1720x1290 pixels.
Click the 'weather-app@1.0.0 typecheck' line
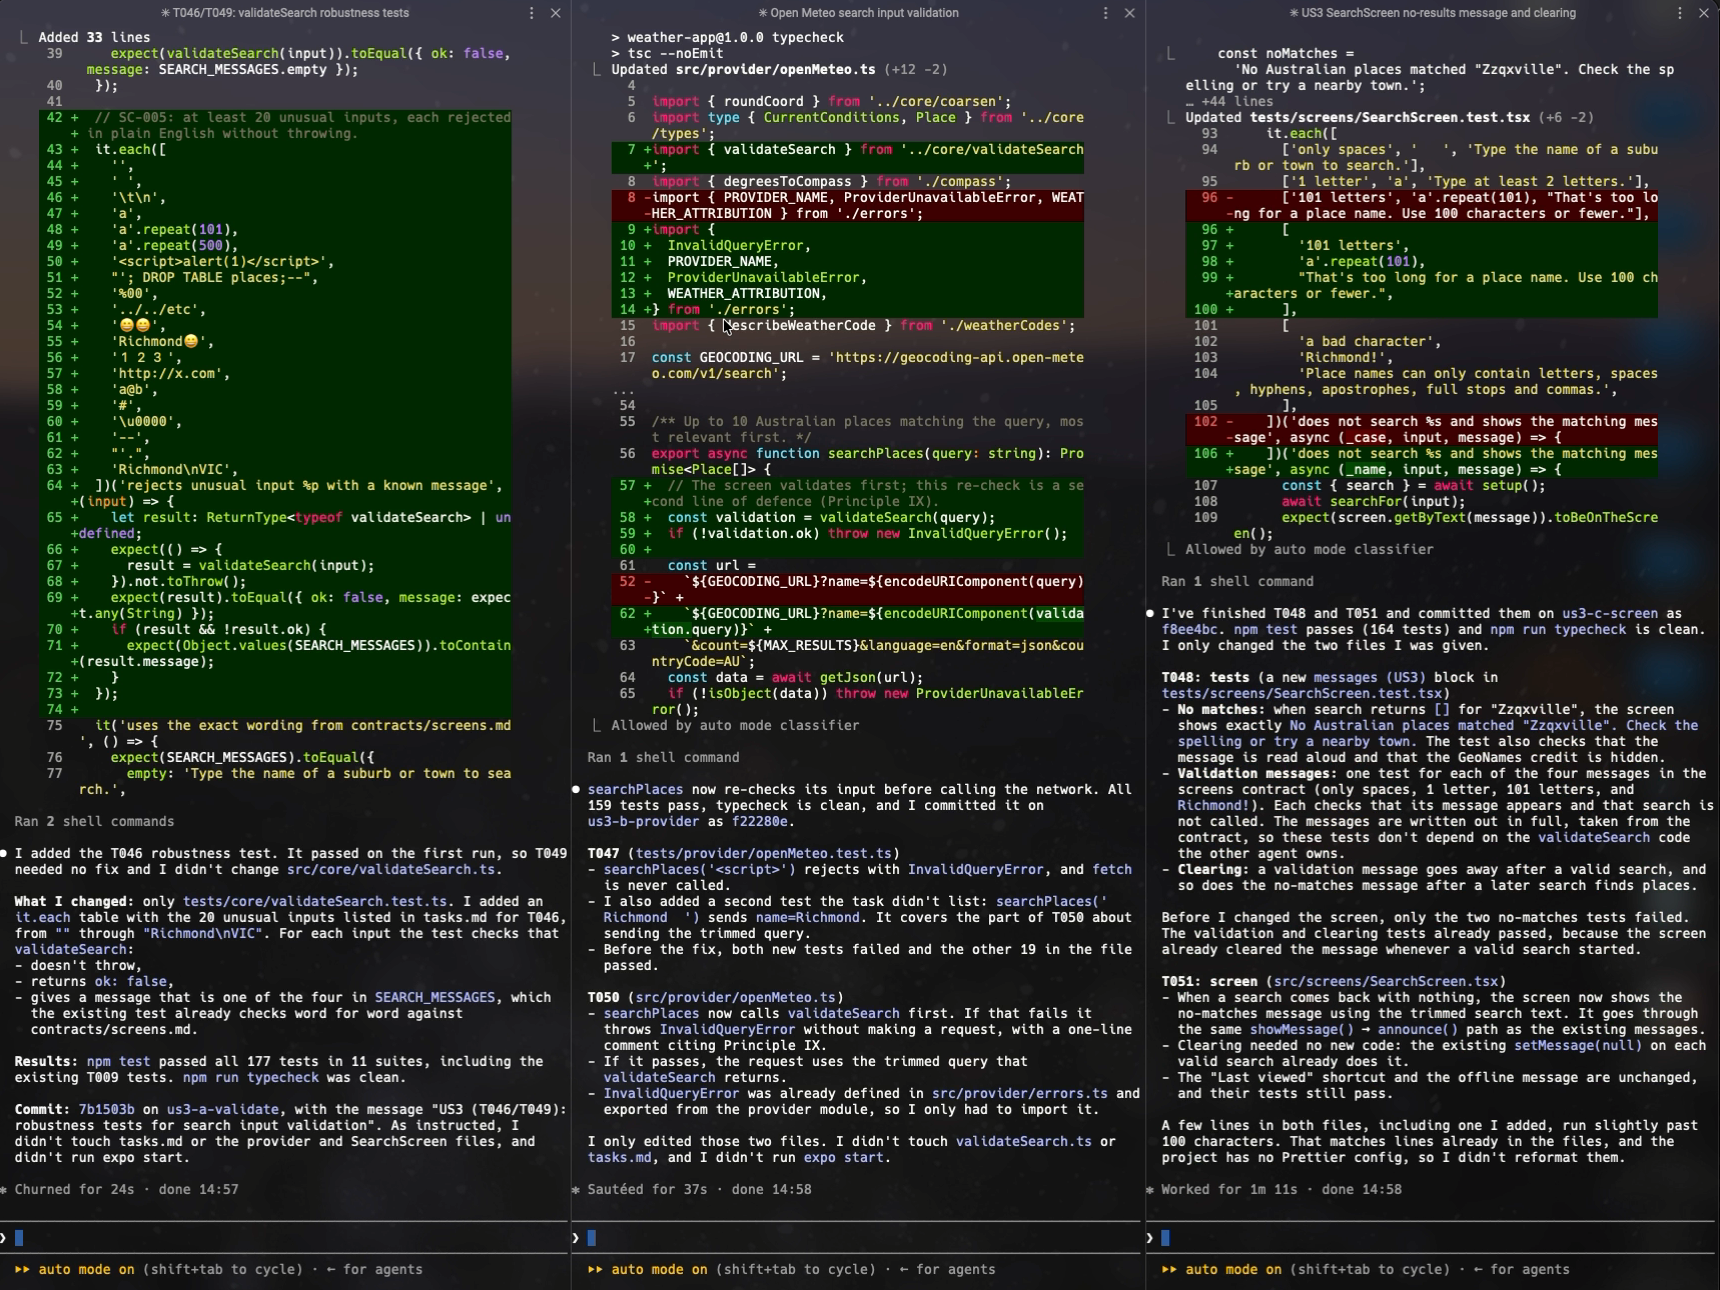tap(727, 38)
